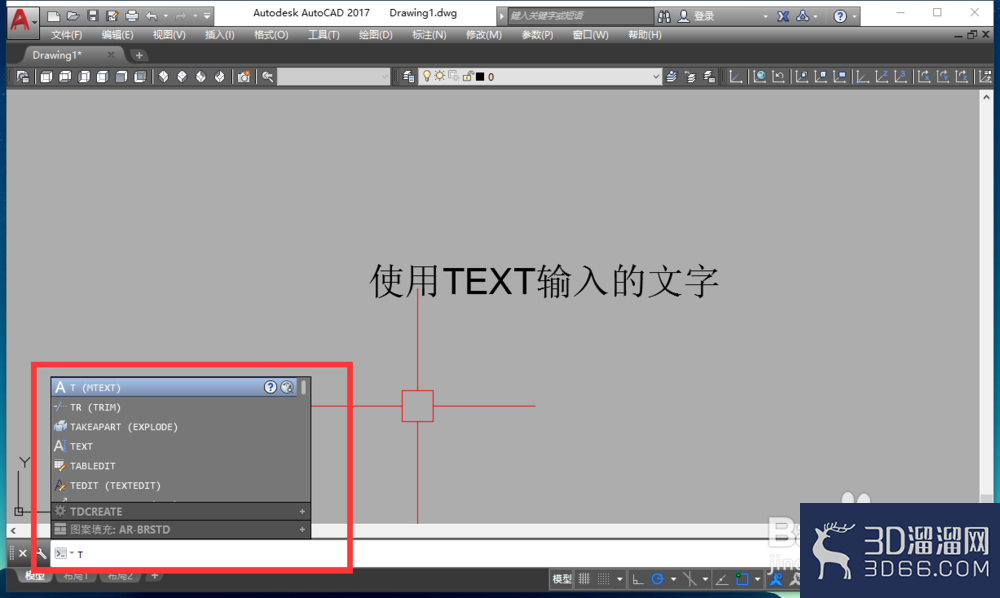Click the Create Camera icon

point(244,77)
